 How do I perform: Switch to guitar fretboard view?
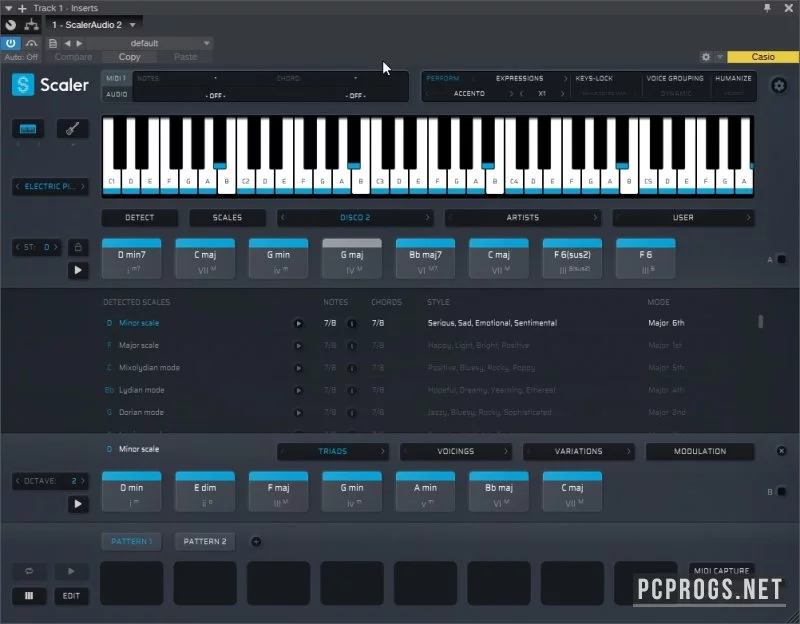coord(72,129)
